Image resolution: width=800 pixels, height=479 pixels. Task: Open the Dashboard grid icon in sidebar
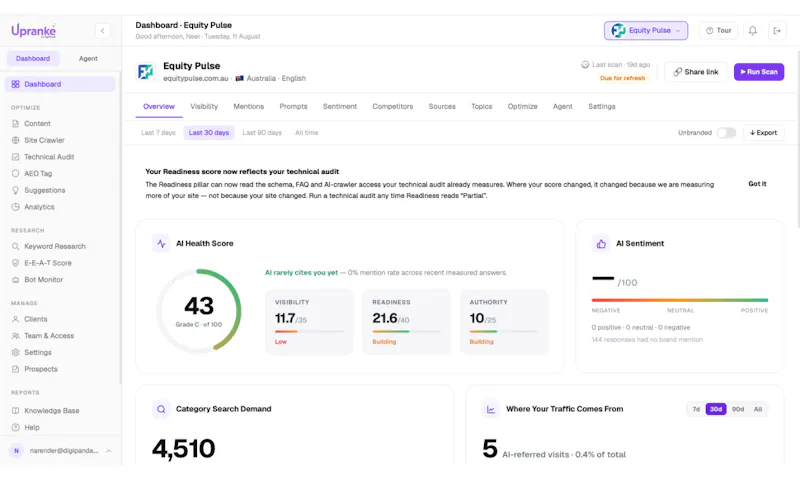[15, 84]
